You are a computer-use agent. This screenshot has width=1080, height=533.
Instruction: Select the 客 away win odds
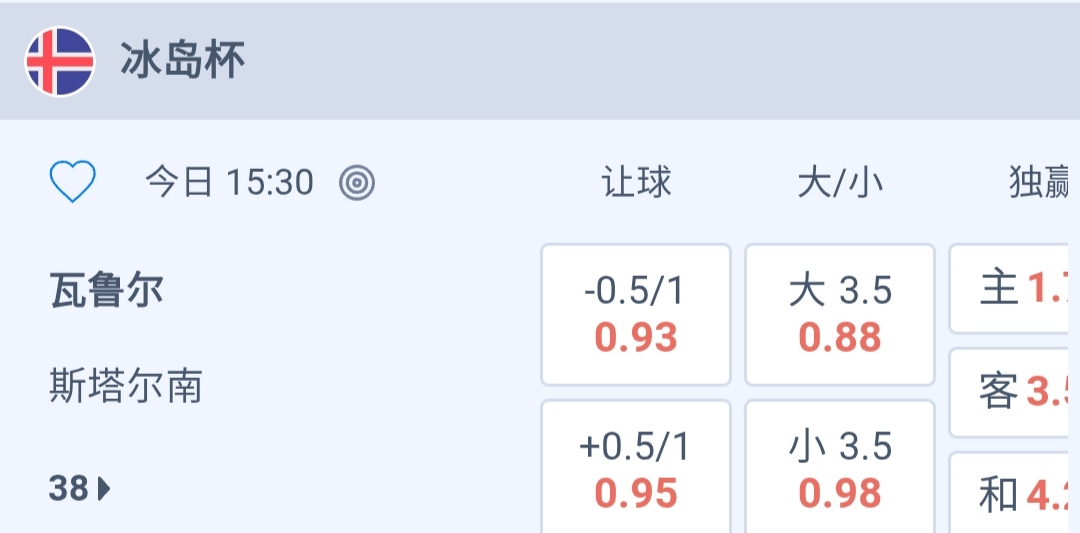(x=1014, y=393)
